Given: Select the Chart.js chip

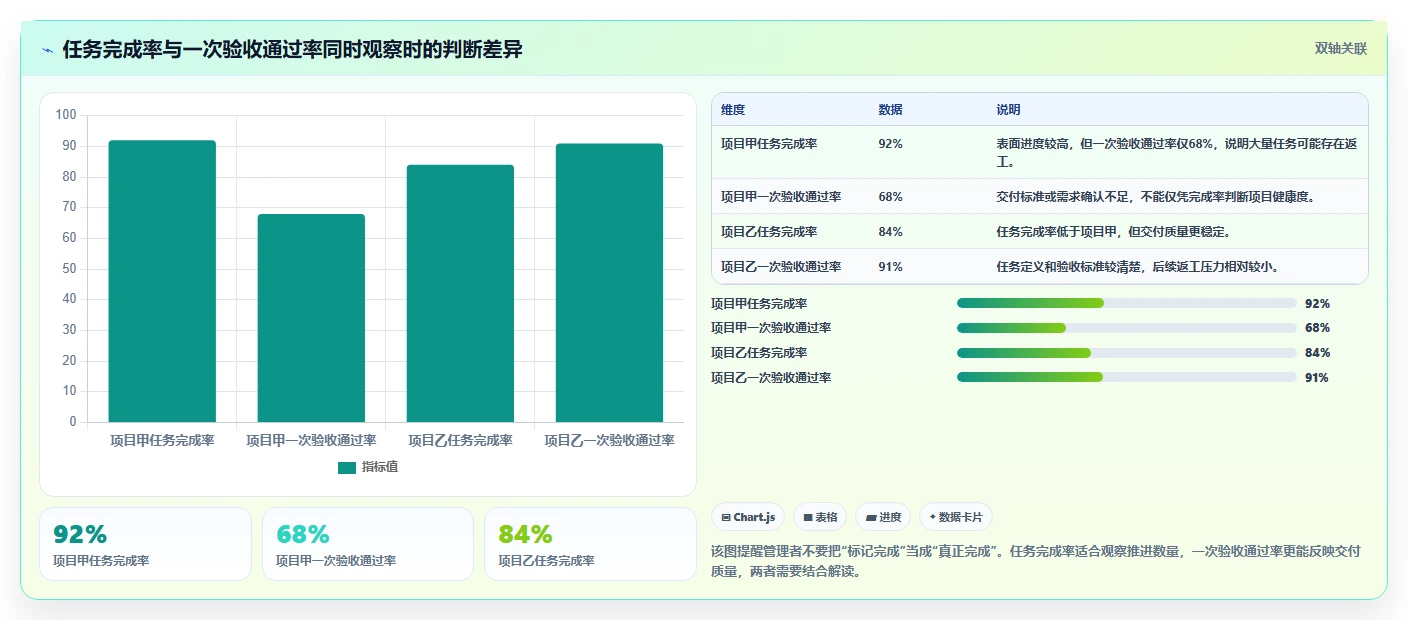Looking at the screenshot, I should [748, 517].
